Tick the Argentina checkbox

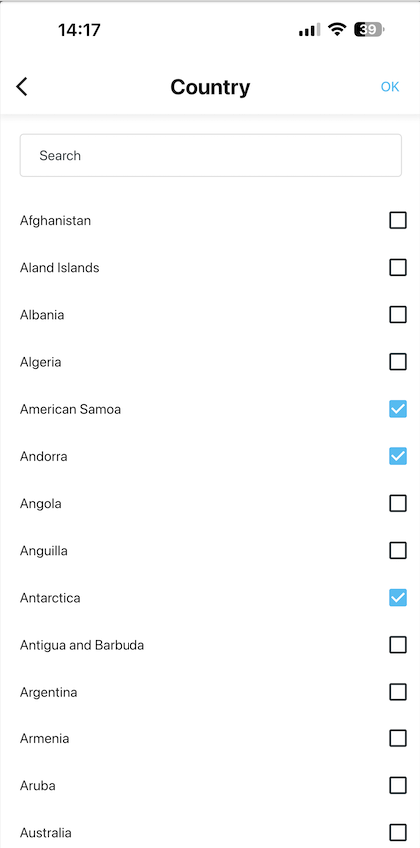(x=398, y=692)
